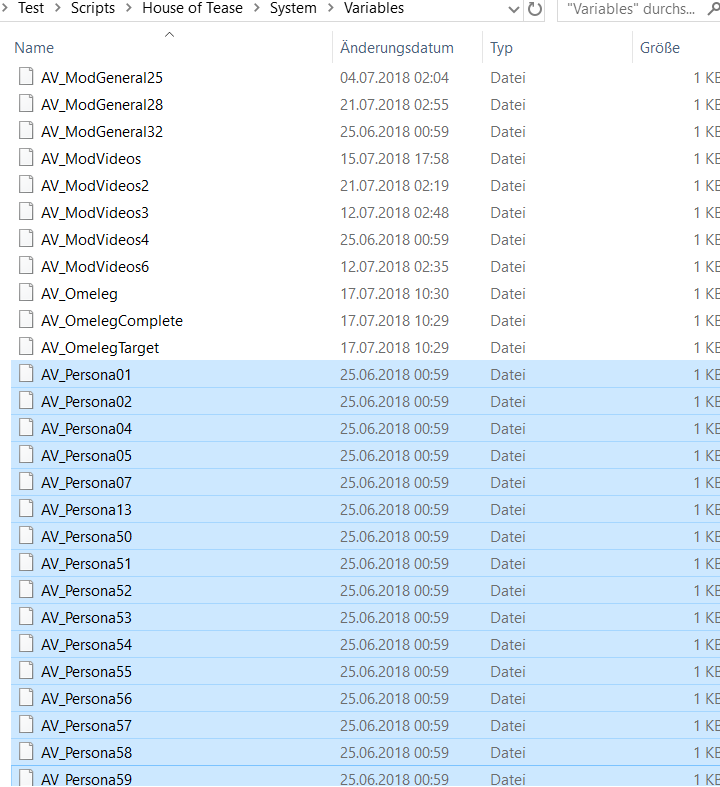
Task: Expand the chevron after Test in path
Action: click(x=58, y=9)
